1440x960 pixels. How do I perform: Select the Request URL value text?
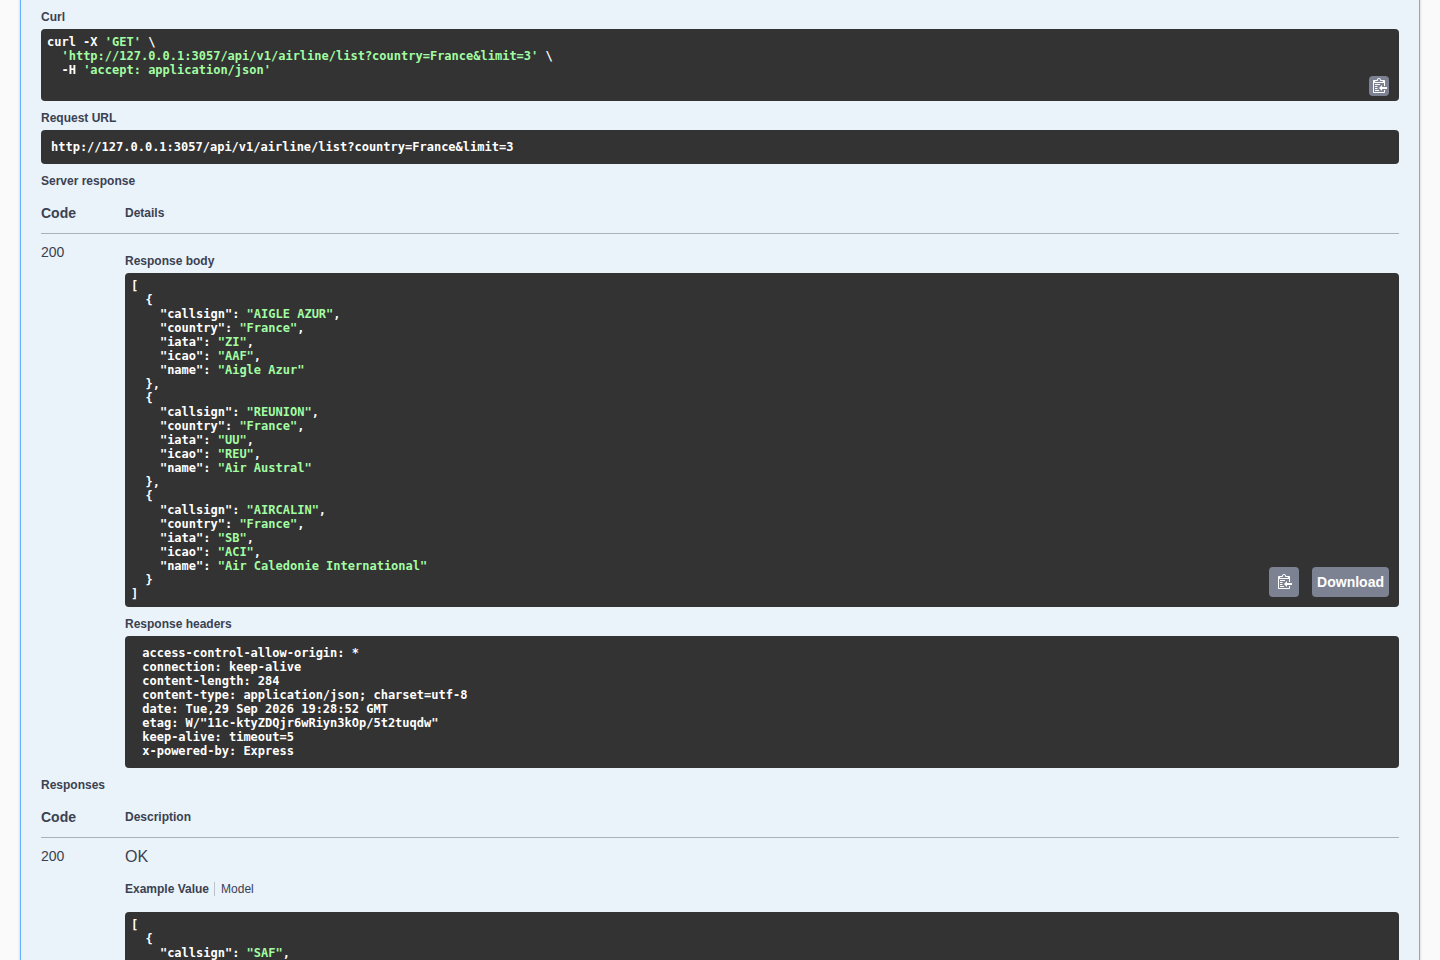tap(282, 147)
